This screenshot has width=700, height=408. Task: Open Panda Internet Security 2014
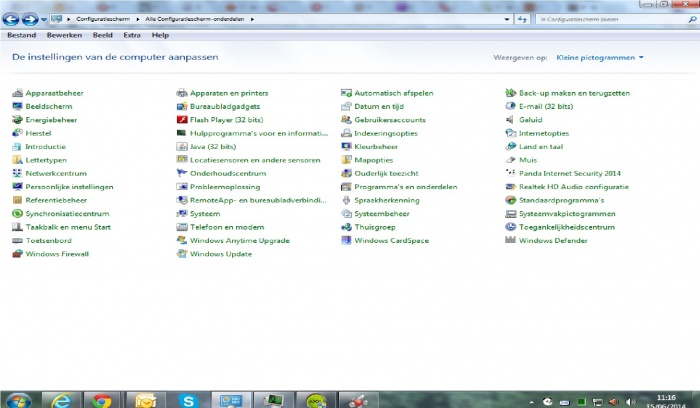tap(570, 173)
